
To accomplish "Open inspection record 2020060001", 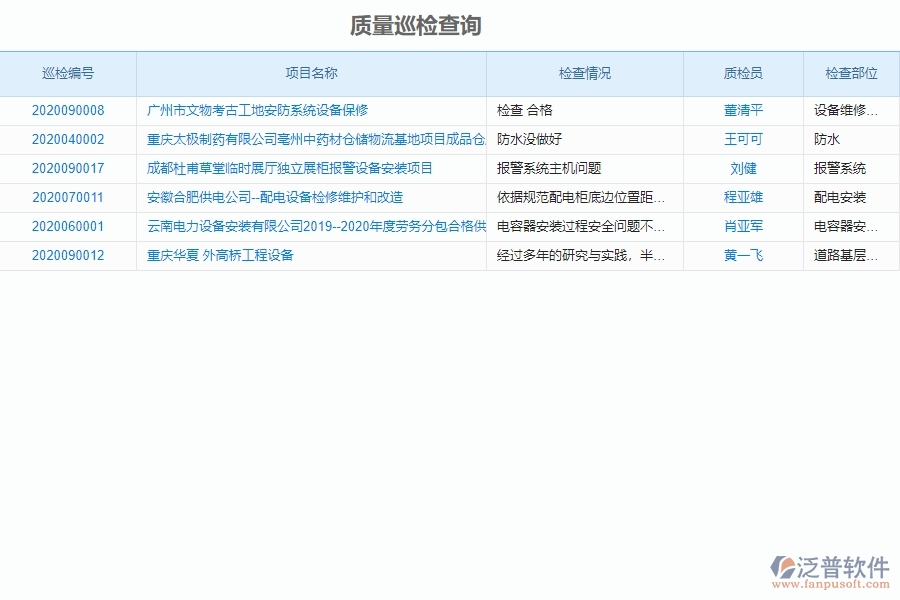I will click(x=67, y=227).
